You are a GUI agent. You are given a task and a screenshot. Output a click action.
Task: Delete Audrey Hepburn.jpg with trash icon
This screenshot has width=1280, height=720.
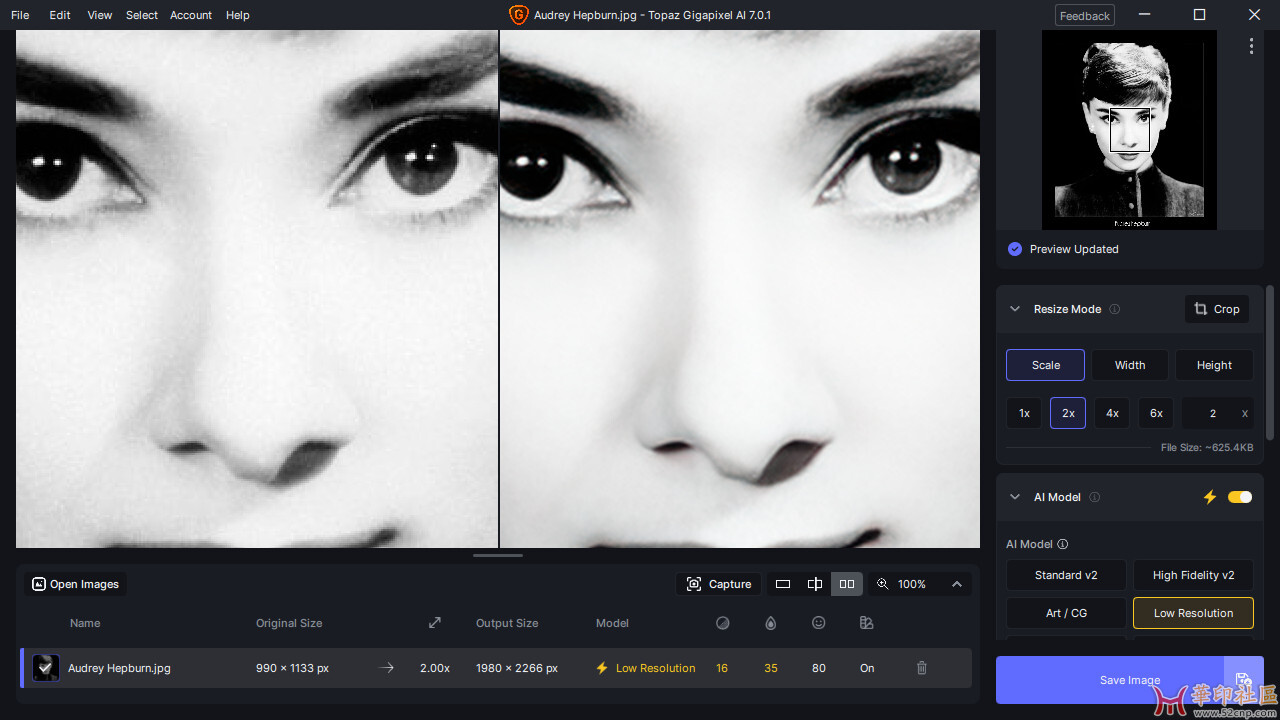922,668
